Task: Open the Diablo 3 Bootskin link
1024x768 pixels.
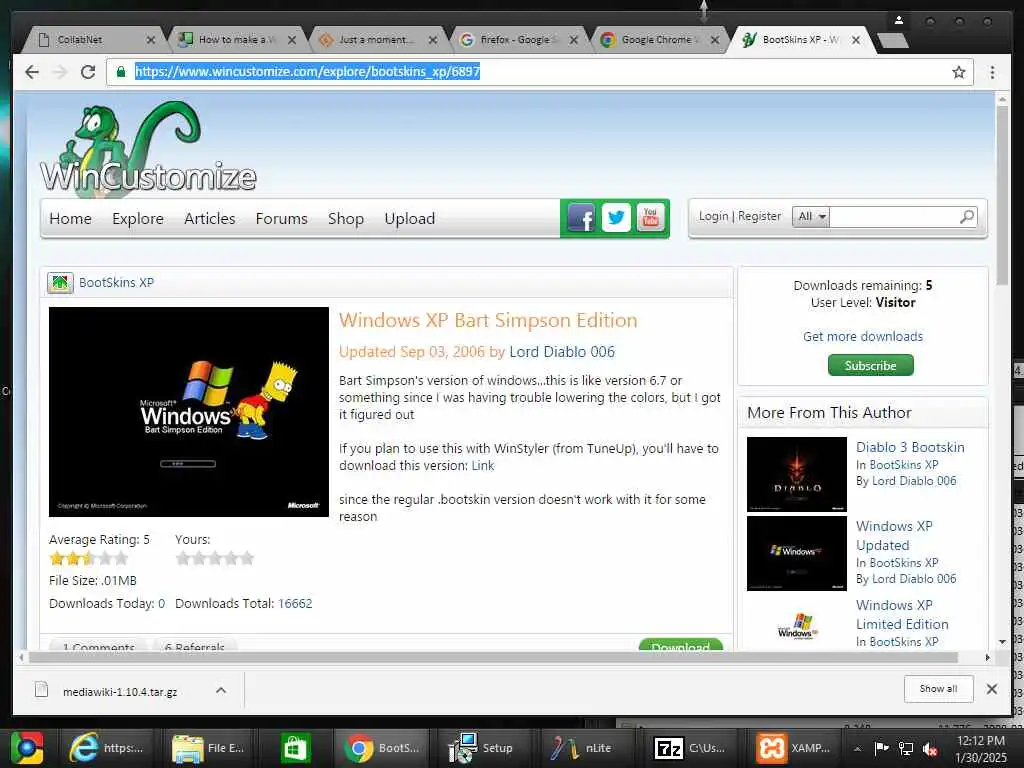Action: click(x=910, y=447)
